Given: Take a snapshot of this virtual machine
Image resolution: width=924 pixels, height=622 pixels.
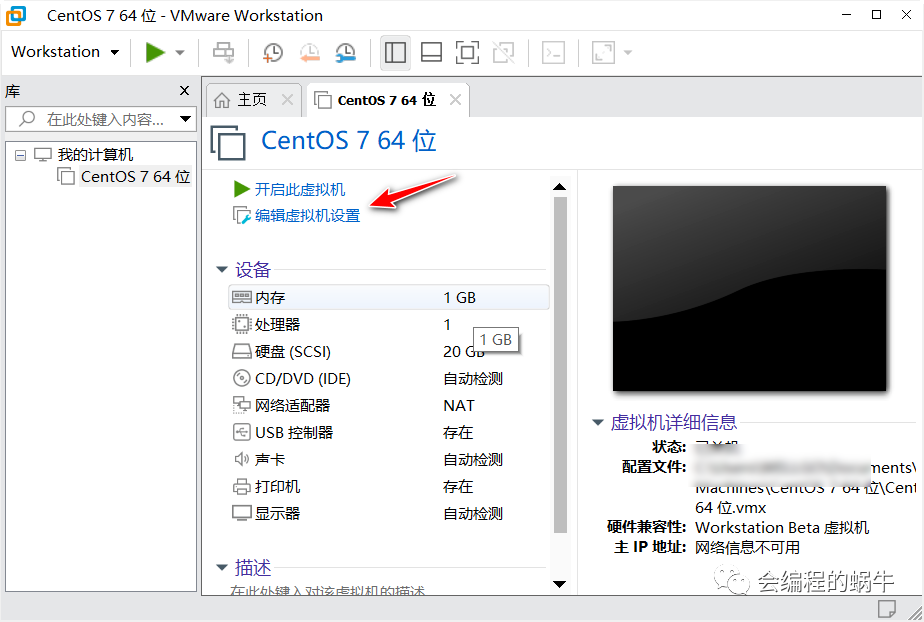Looking at the screenshot, I should click(x=272, y=52).
